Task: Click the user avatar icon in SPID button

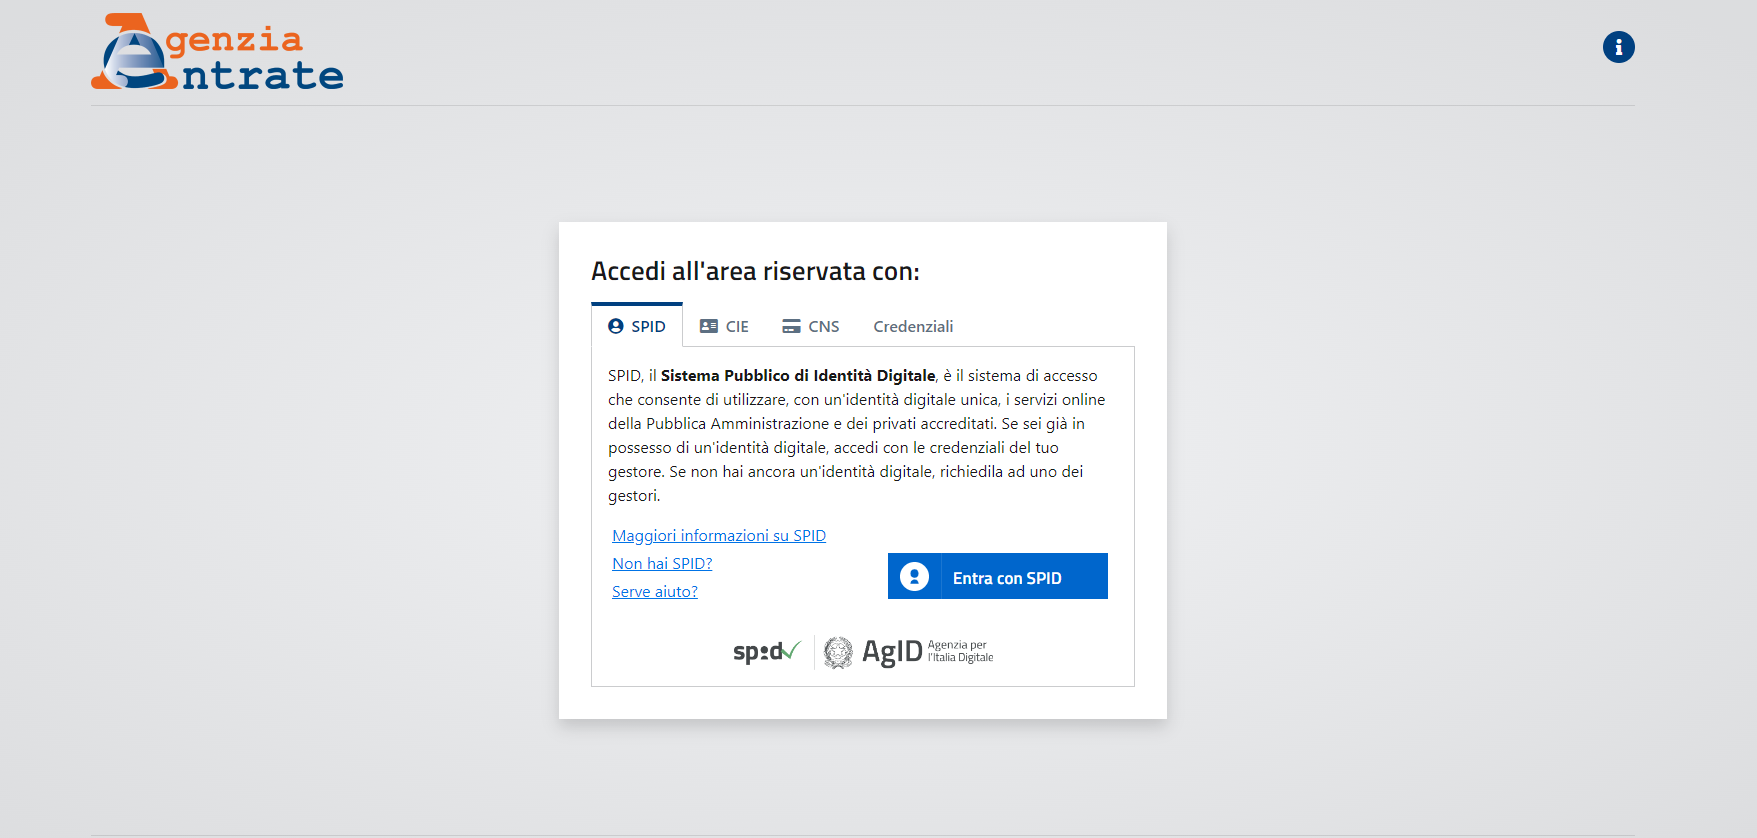Action: tap(914, 577)
